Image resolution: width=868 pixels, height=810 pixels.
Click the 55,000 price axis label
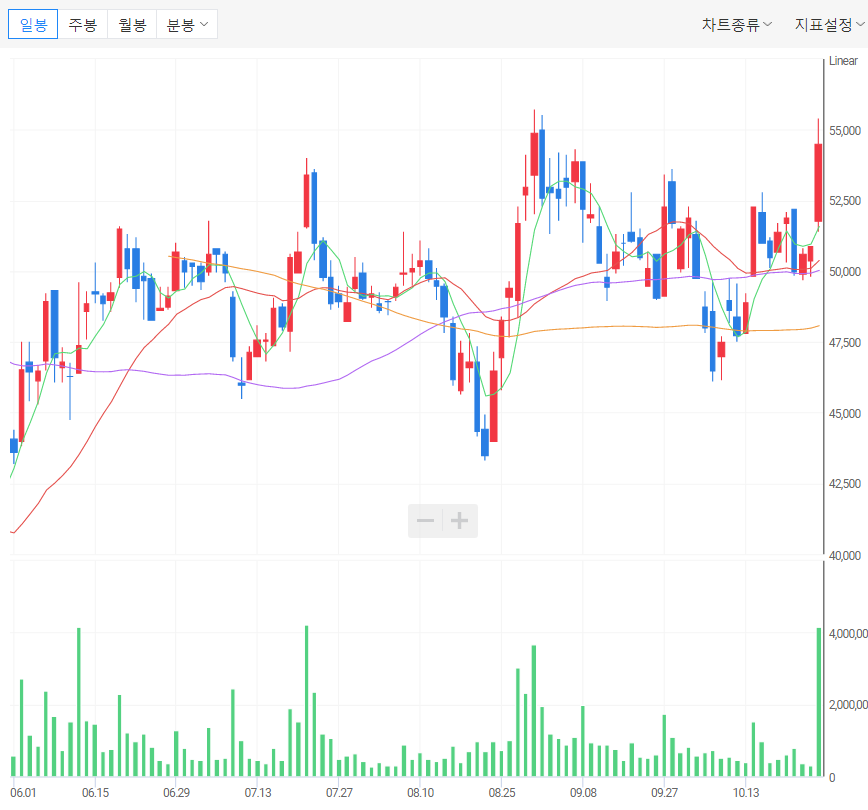coord(845,131)
